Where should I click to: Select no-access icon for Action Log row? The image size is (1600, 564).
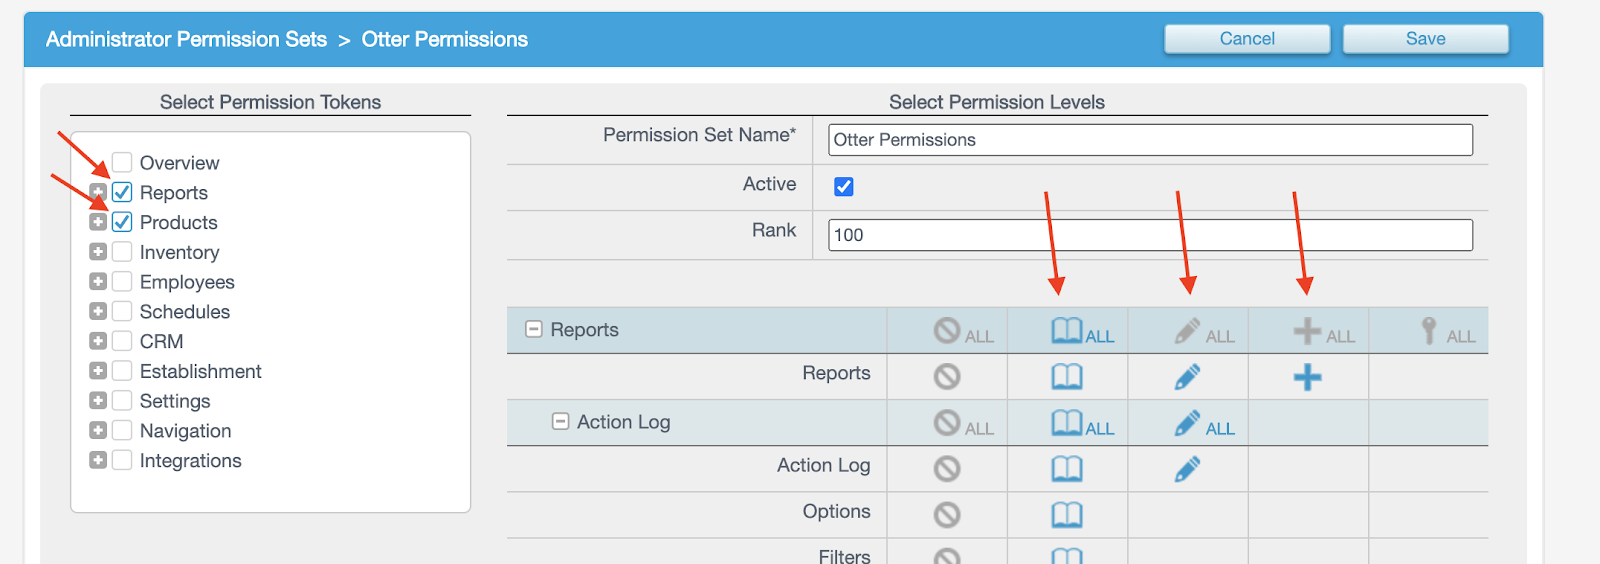pos(946,469)
